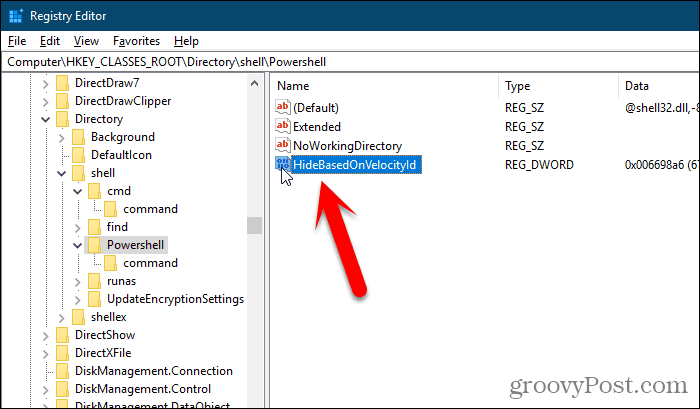
Task: Select the UpdateEncryptionSettings folder icon
Action: tap(95, 299)
